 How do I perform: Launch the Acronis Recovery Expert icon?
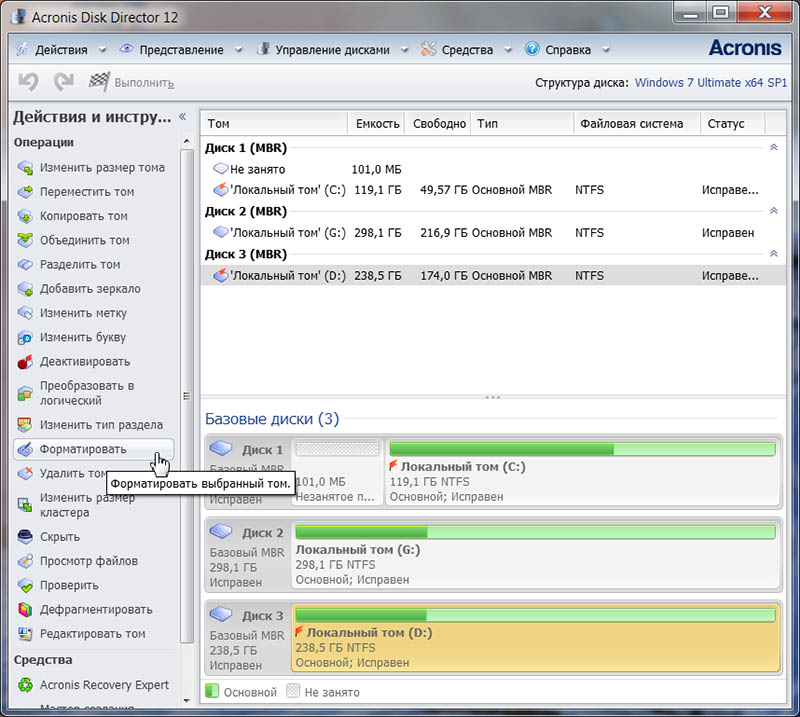pos(25,685)
